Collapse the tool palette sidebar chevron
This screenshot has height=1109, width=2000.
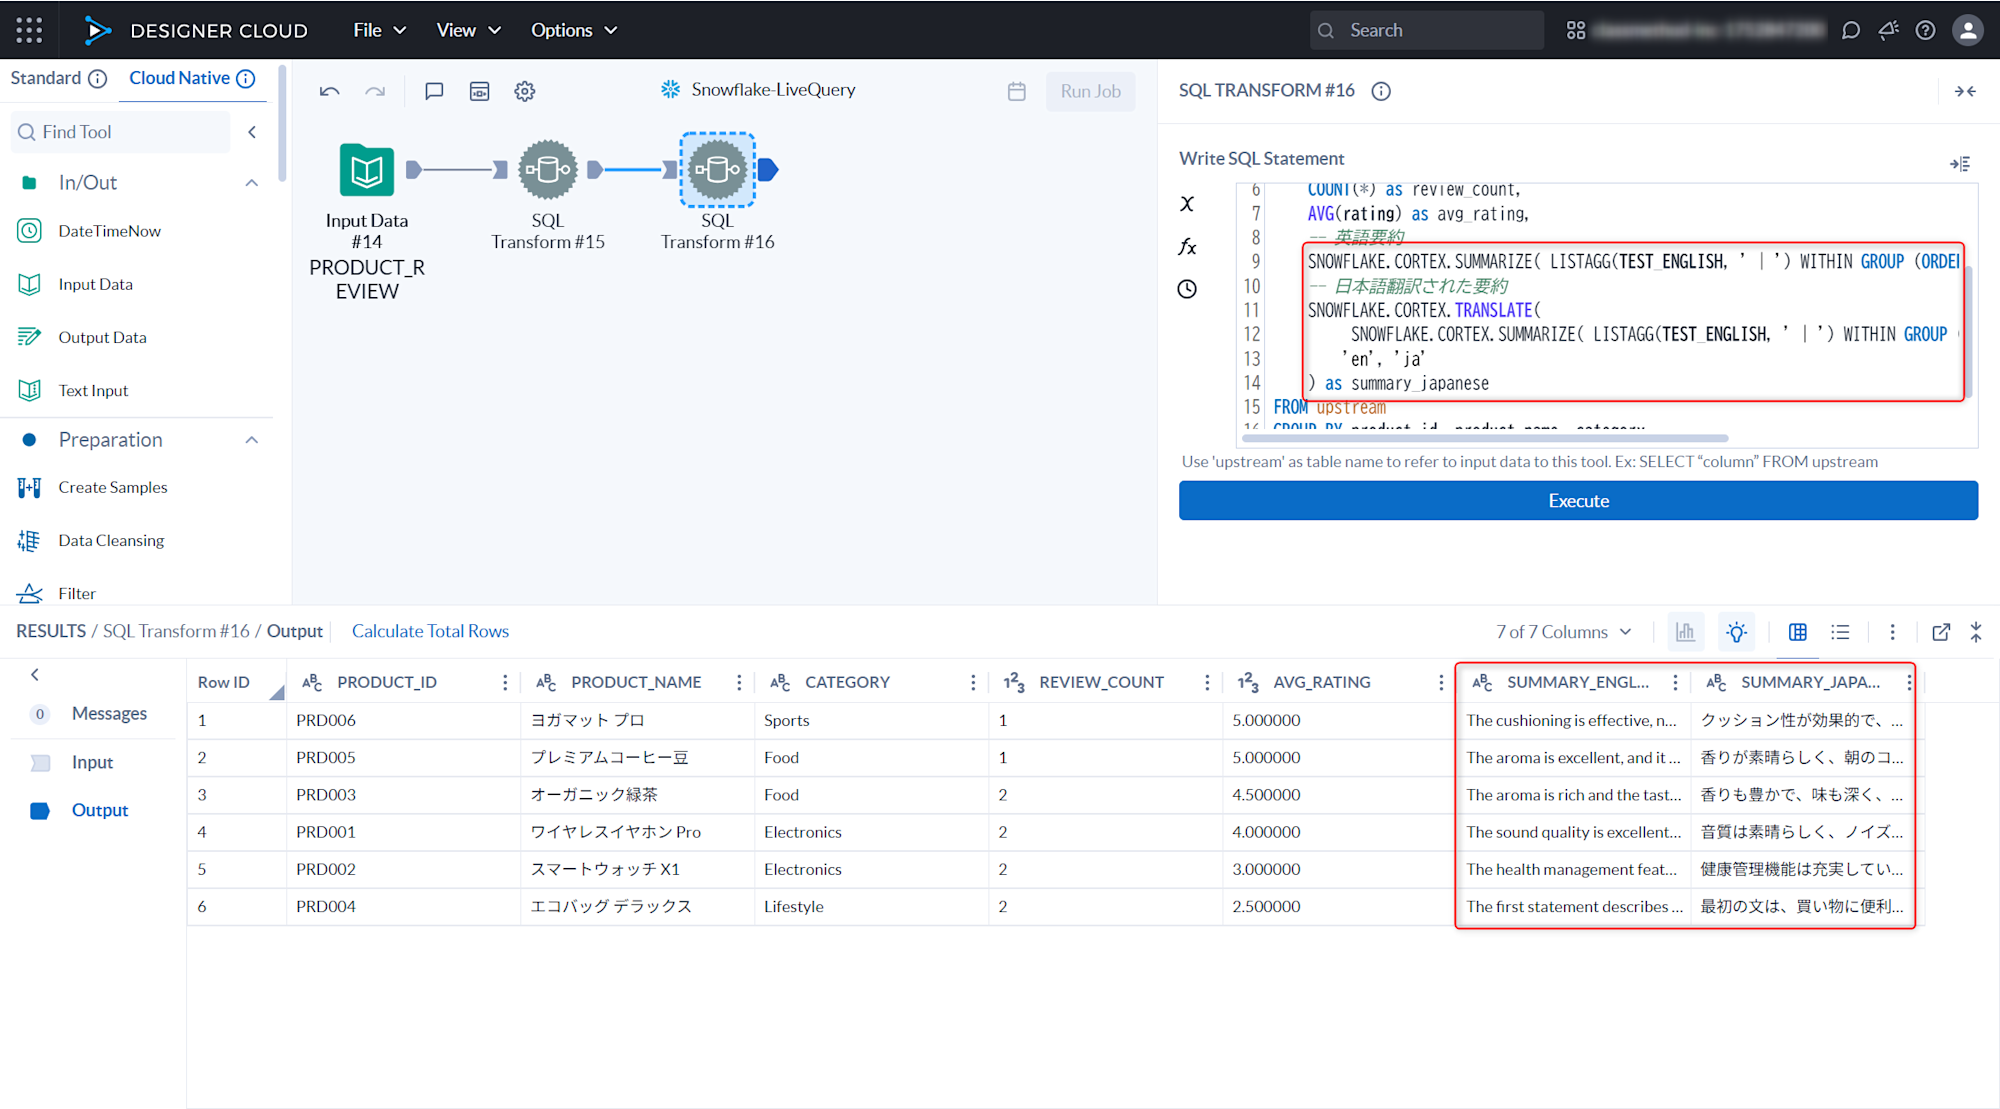(252, 132)
